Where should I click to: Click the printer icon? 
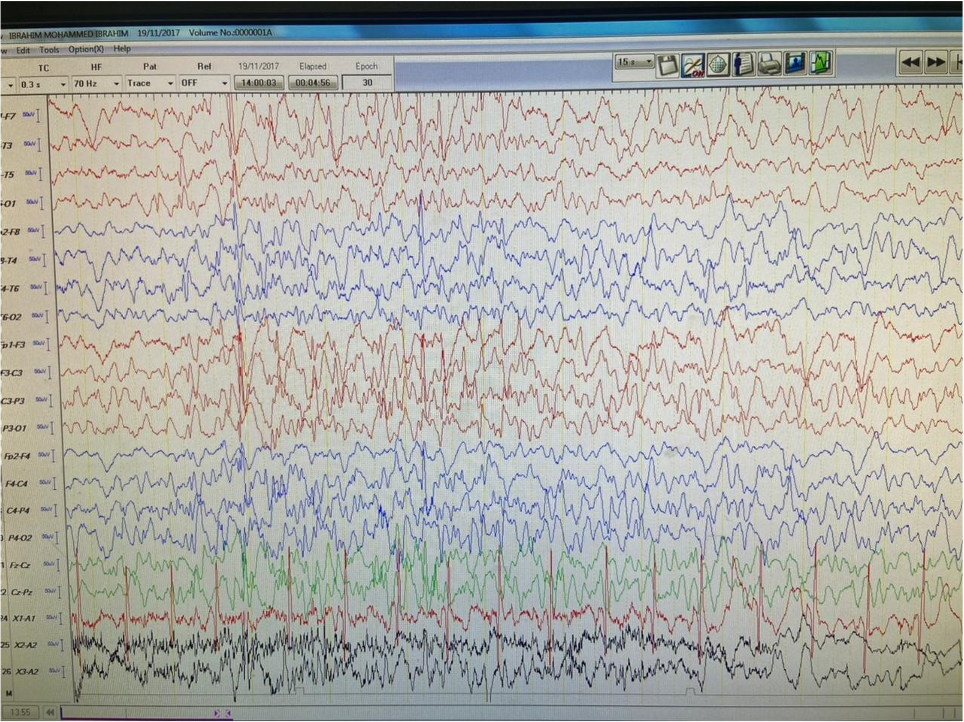(769, 65)
